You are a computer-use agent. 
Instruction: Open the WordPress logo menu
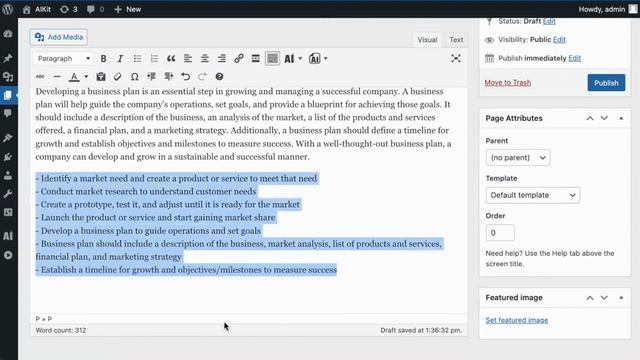pyautogui.click(x=7, y=9)
